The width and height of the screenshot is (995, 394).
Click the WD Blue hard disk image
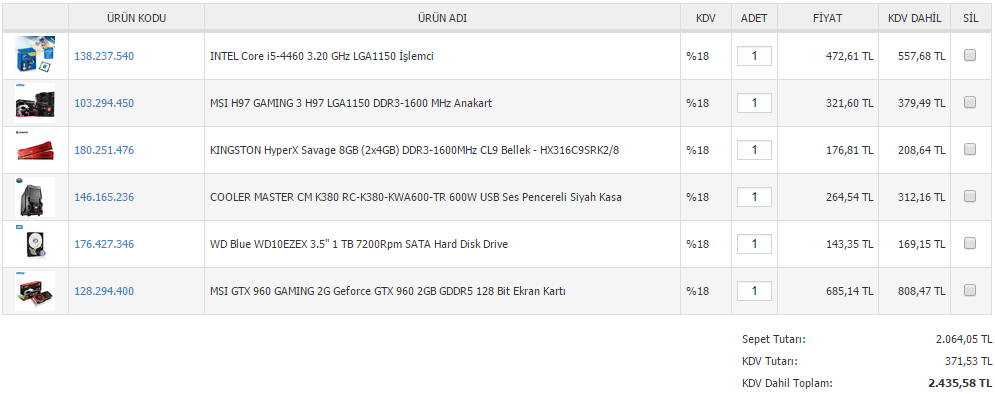[35, 244]
